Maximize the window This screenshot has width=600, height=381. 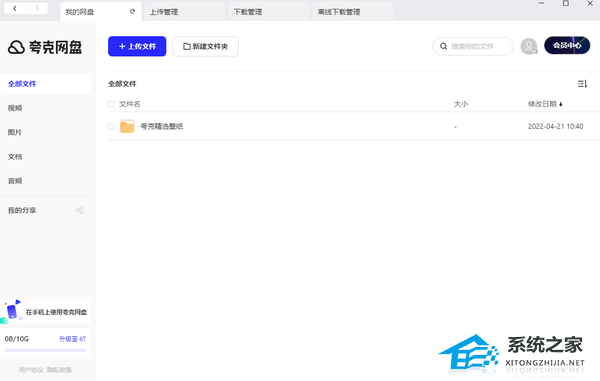(x=566, y=3)
